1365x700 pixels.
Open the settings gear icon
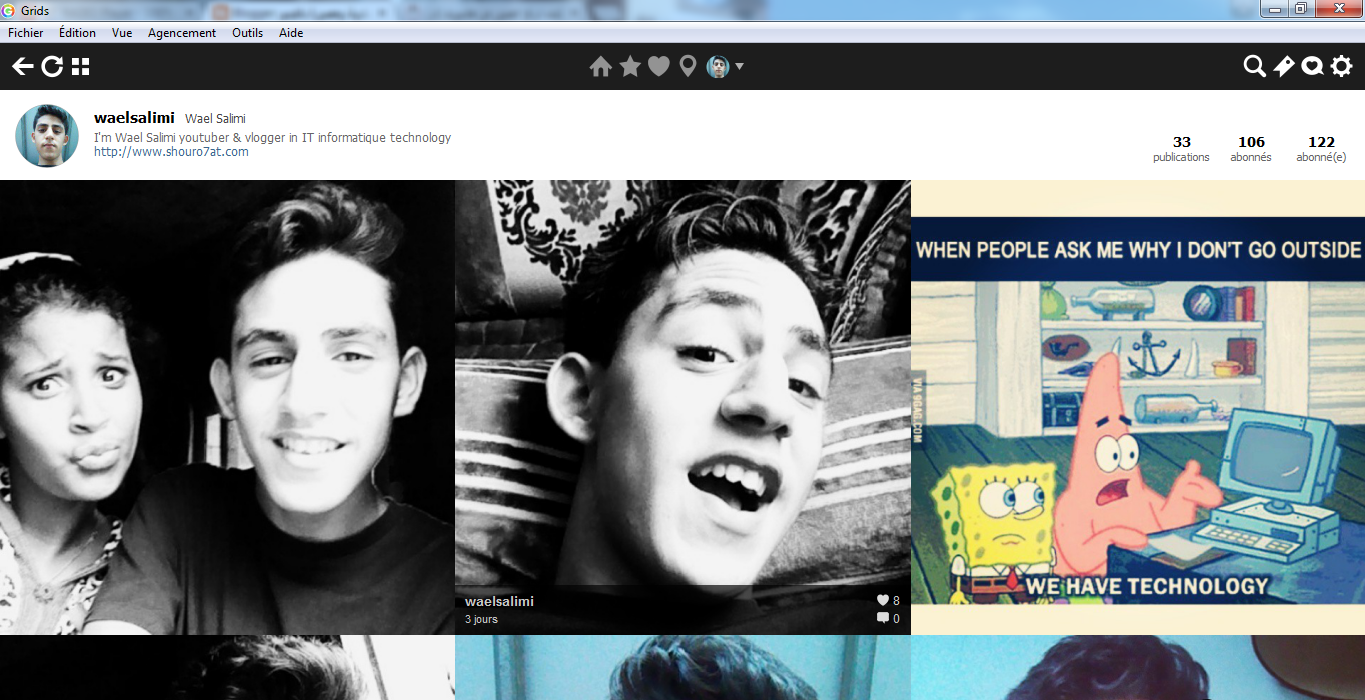coord(1342,67)
